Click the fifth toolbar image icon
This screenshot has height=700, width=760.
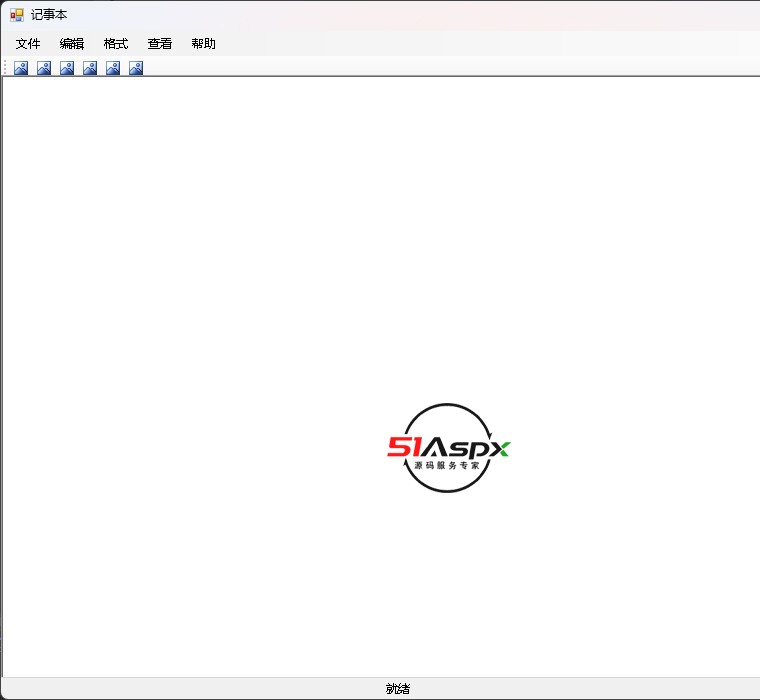click(113, 68)
